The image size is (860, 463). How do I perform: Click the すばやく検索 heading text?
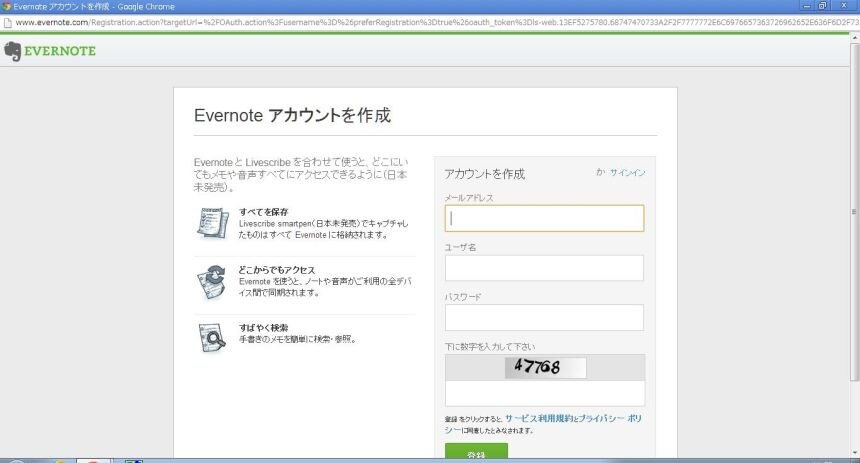coord(263,328)
